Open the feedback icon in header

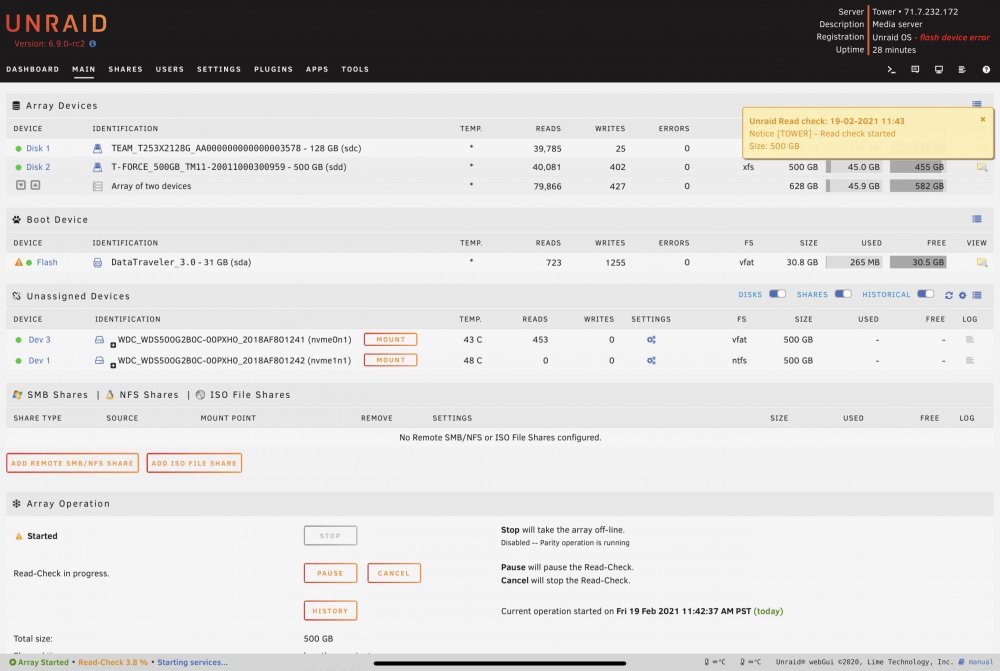(x=915, y=70)
